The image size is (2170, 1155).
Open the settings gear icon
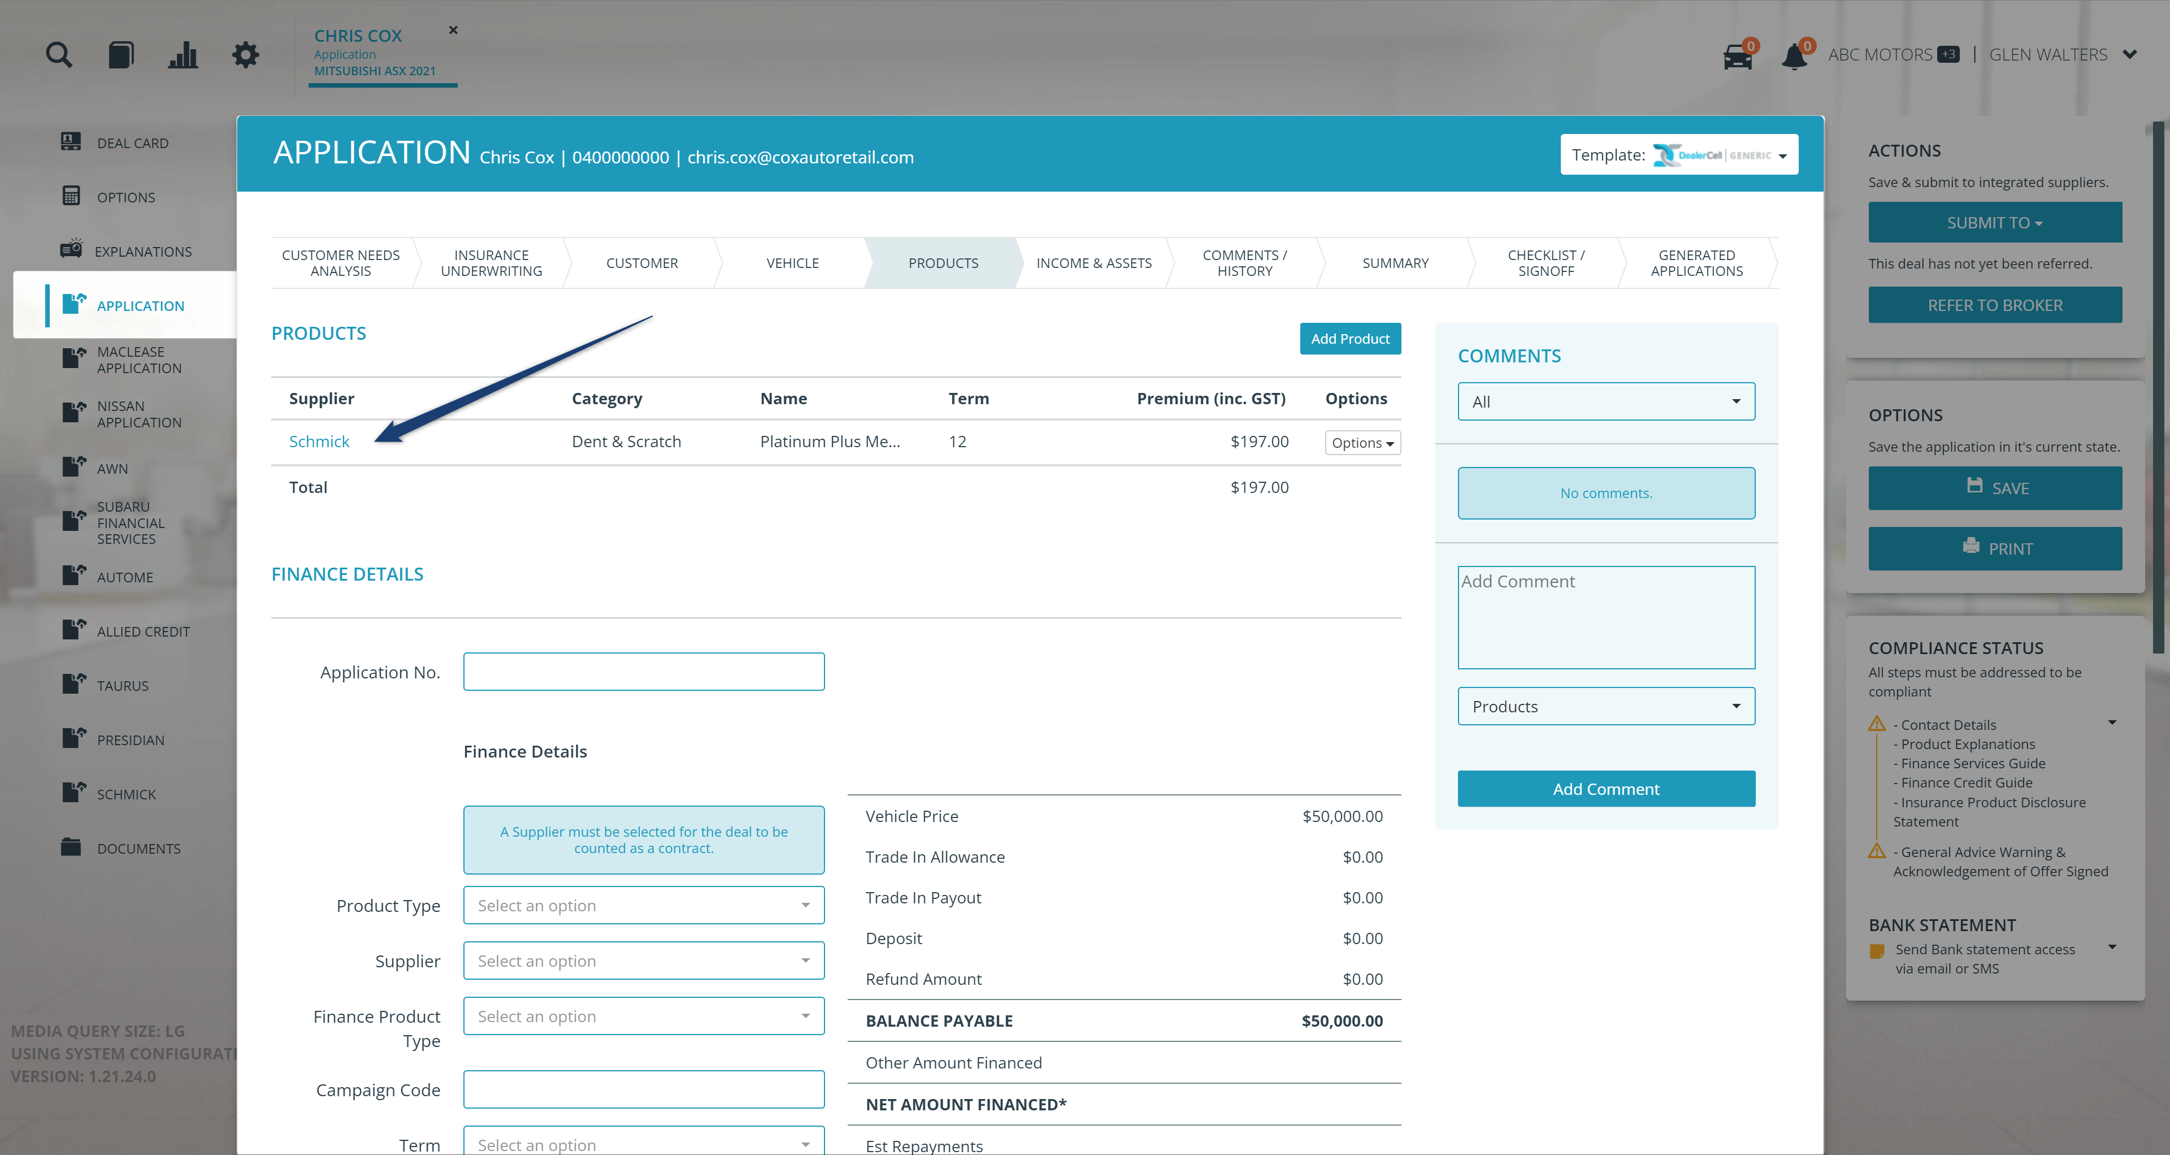245,54
